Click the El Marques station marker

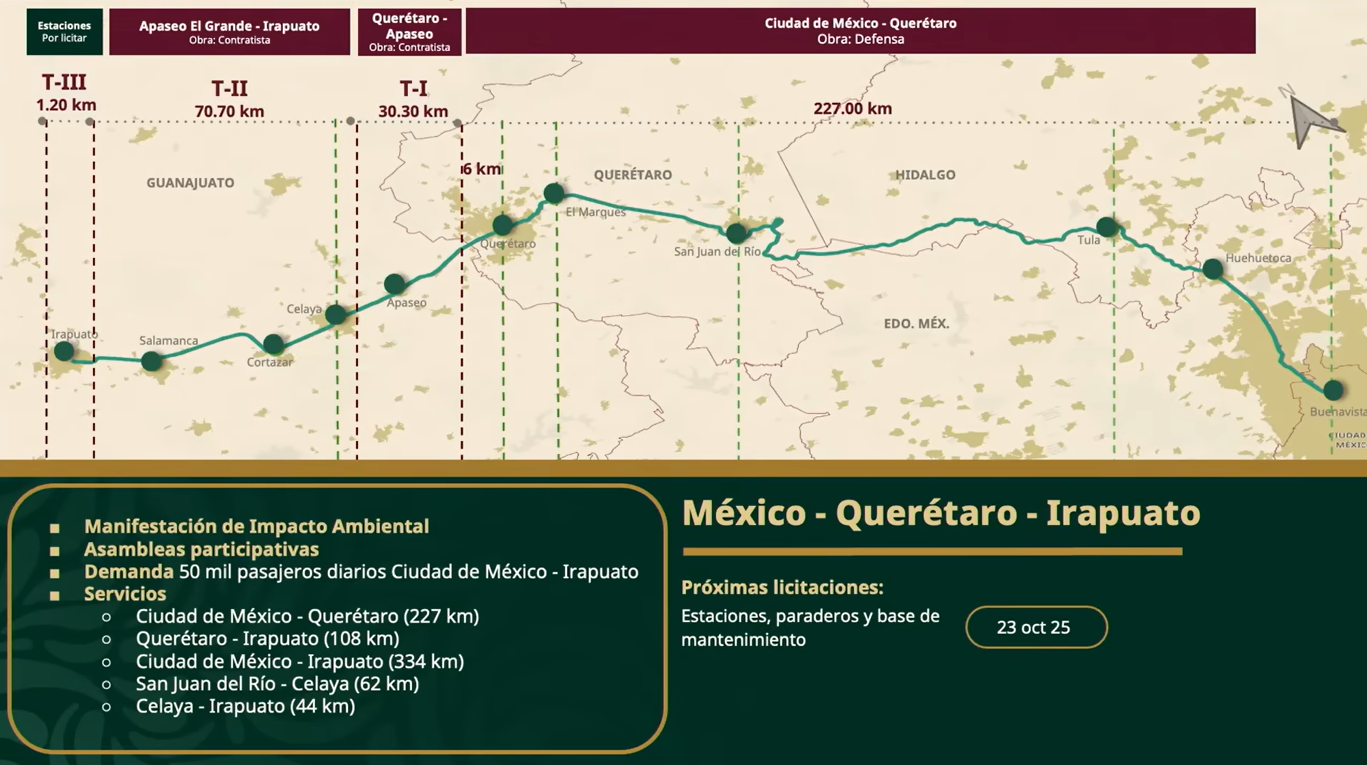click(554, 193)
